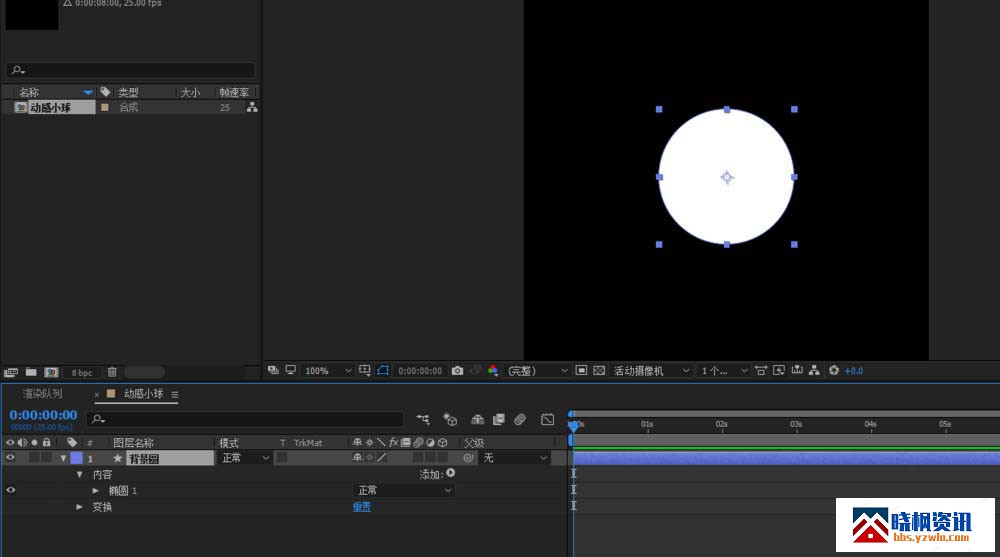
Task: Solo the 背景图 layer
Action: 34,457
